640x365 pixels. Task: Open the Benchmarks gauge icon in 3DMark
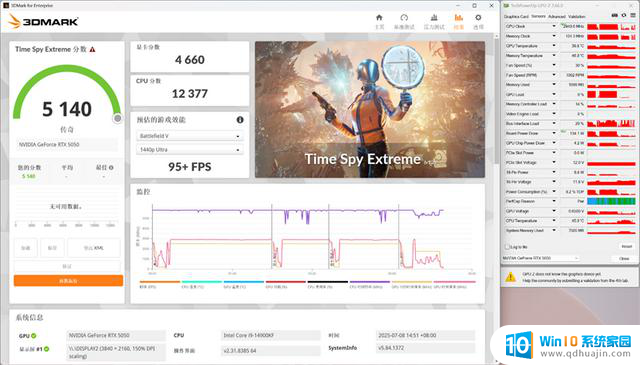click(404, 18)
